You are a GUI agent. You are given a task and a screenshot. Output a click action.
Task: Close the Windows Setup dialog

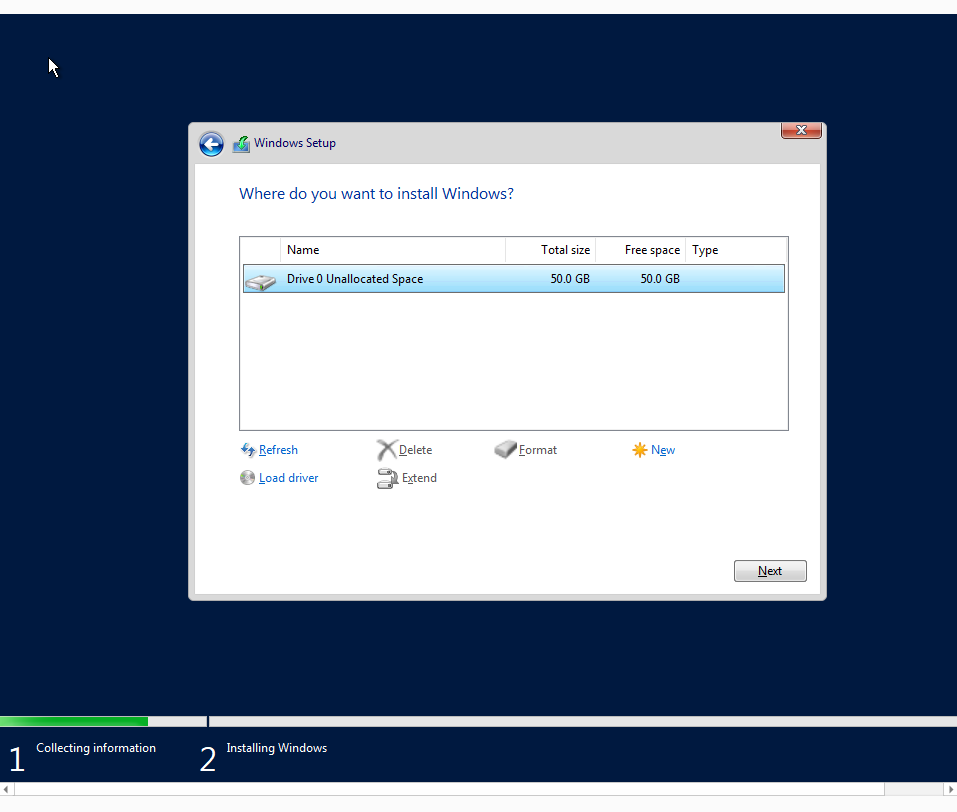(801, 130)
